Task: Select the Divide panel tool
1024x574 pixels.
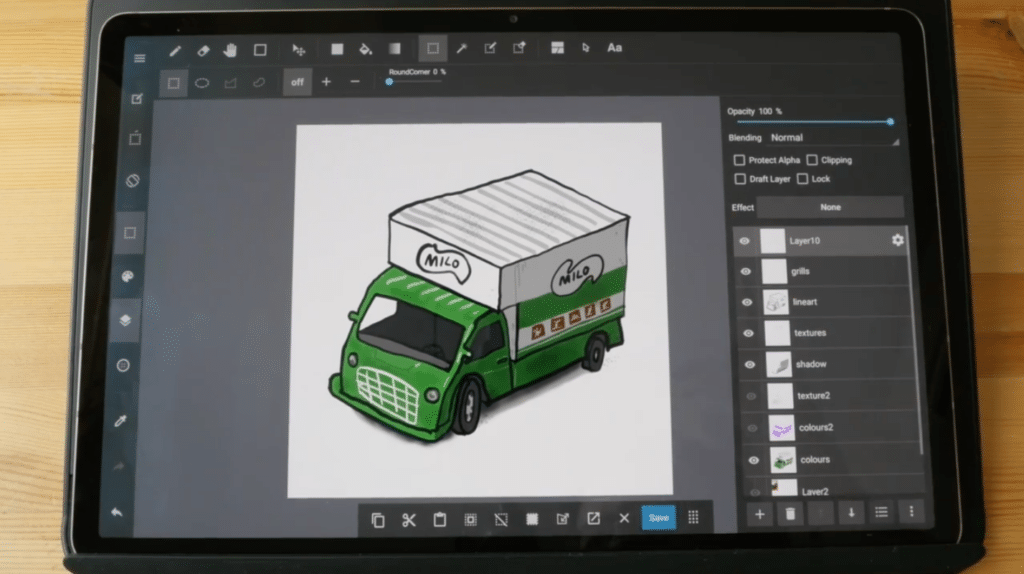Action: point(557,48)
